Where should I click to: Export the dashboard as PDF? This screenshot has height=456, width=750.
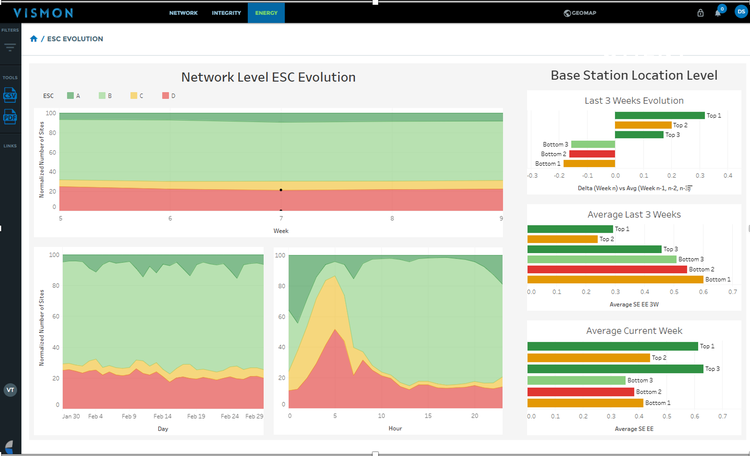[10, 117]
